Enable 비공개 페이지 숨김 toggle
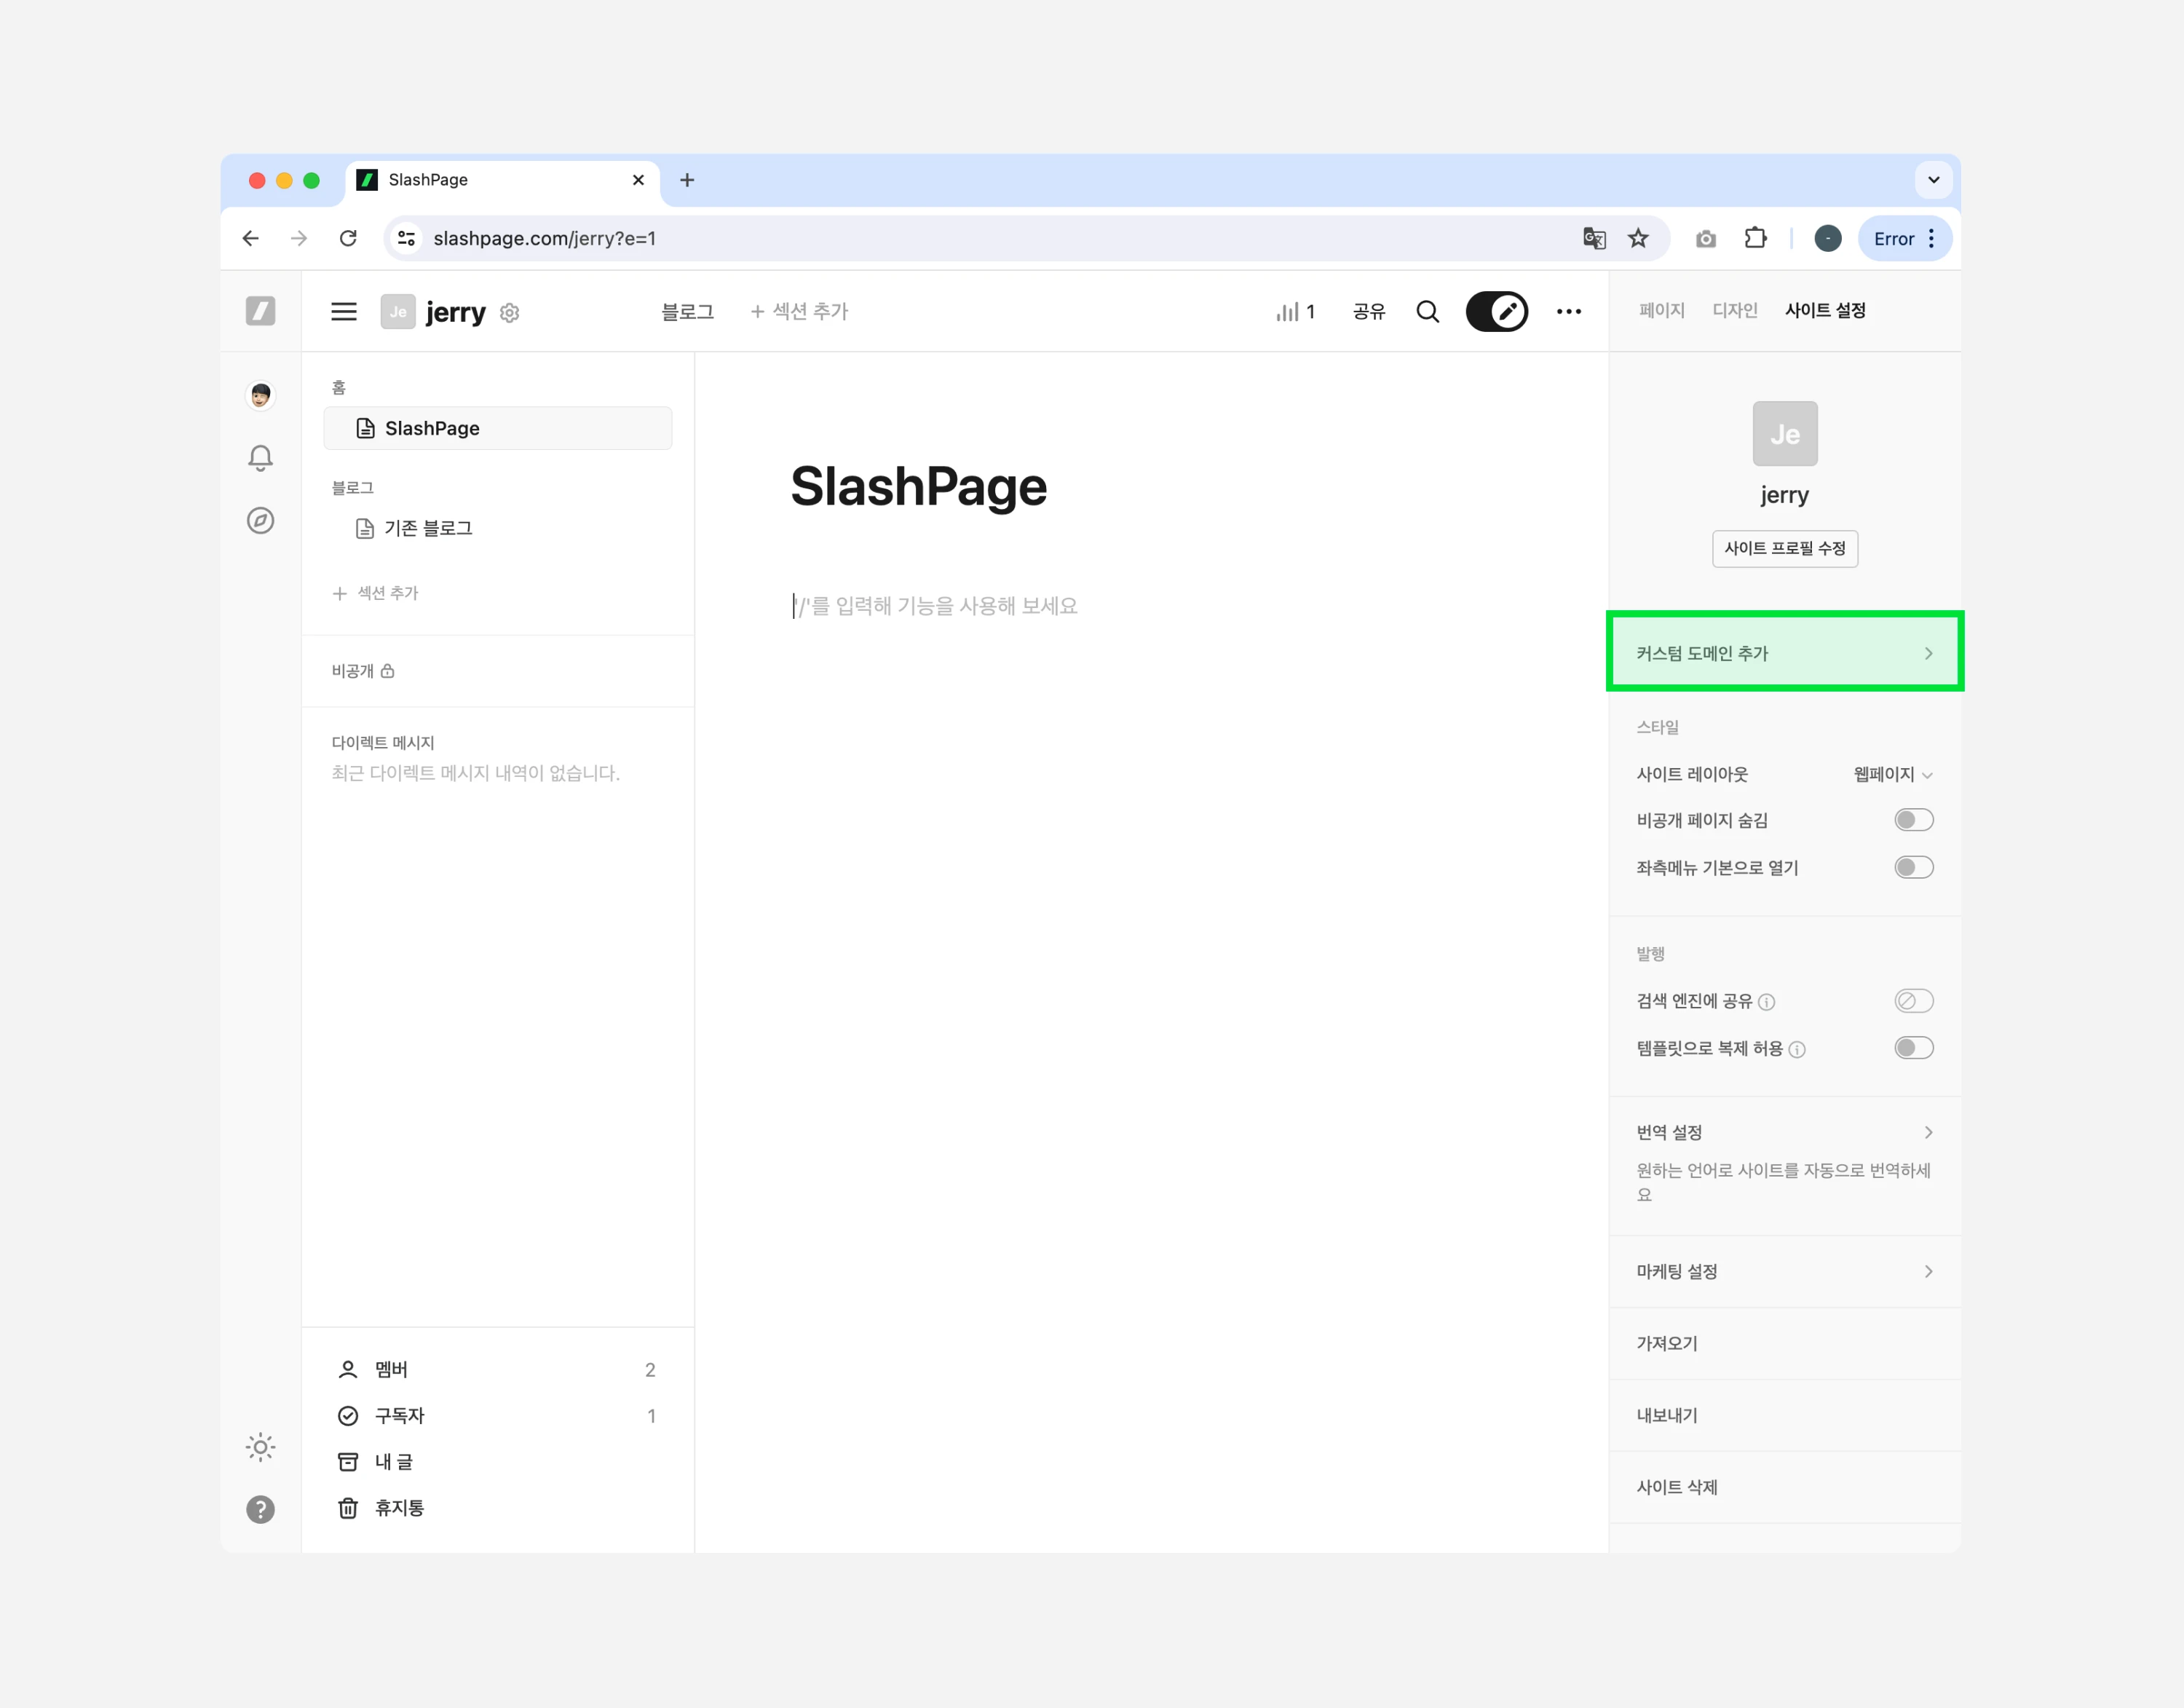 tap(1913, 820)
